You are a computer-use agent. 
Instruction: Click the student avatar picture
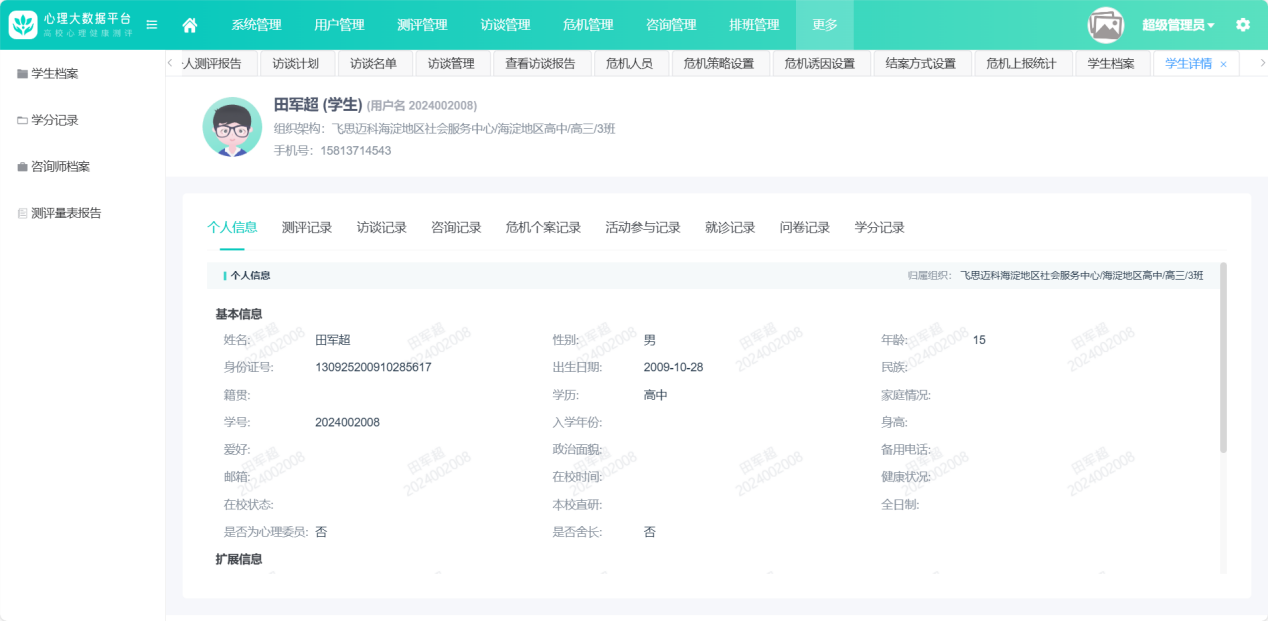pos(232,127)
